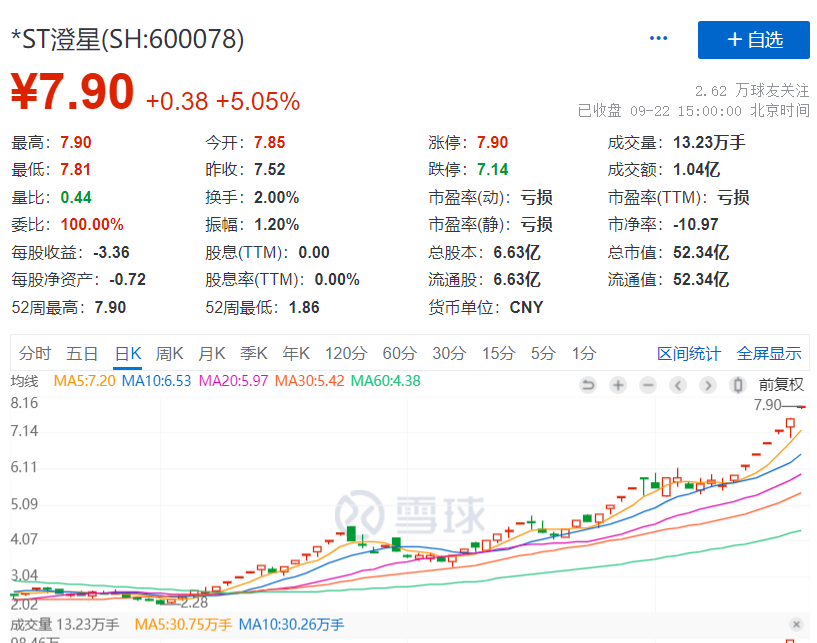The height and width of the screenshot is (643, 817).
Task: Zoom in the K-line chart with plus icon
Action: click(x=618, y=385)
